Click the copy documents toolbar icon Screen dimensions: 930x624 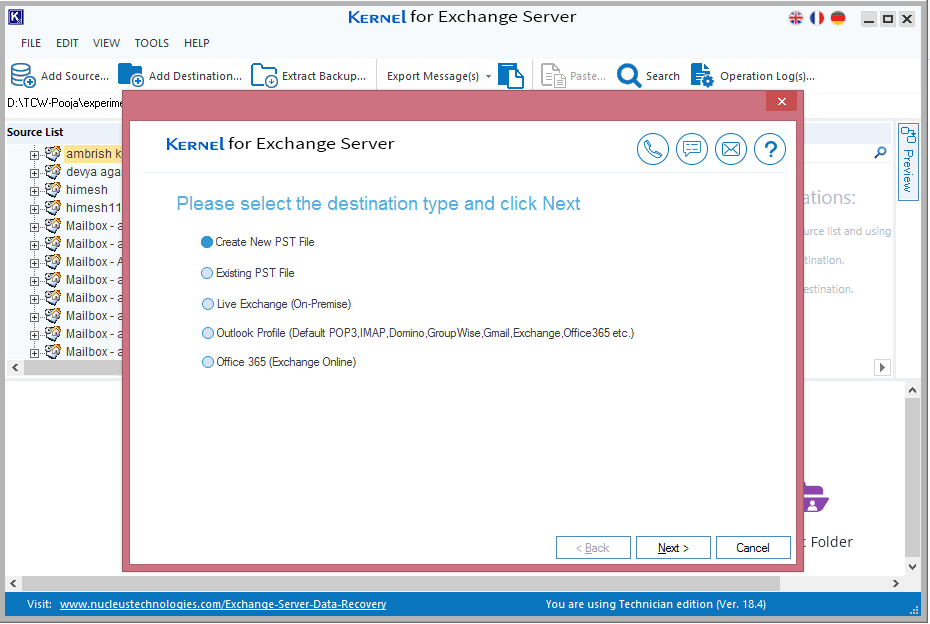tap(511, 75)
